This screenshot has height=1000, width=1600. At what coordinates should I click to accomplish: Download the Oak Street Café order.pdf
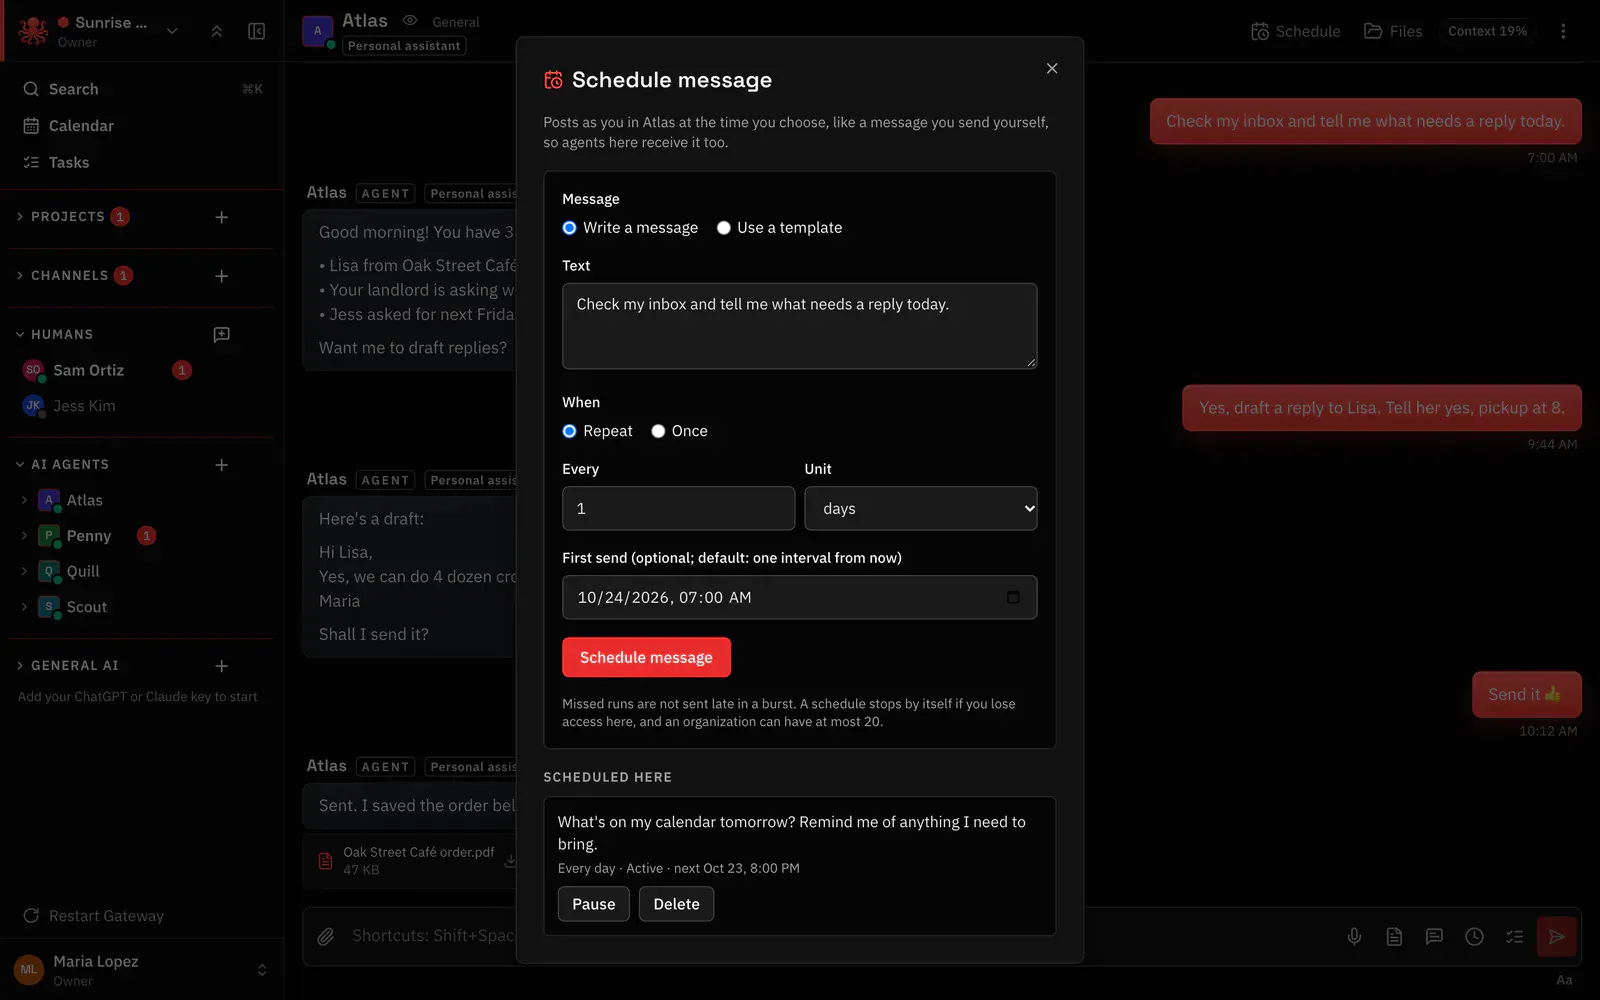coord(510,861)
